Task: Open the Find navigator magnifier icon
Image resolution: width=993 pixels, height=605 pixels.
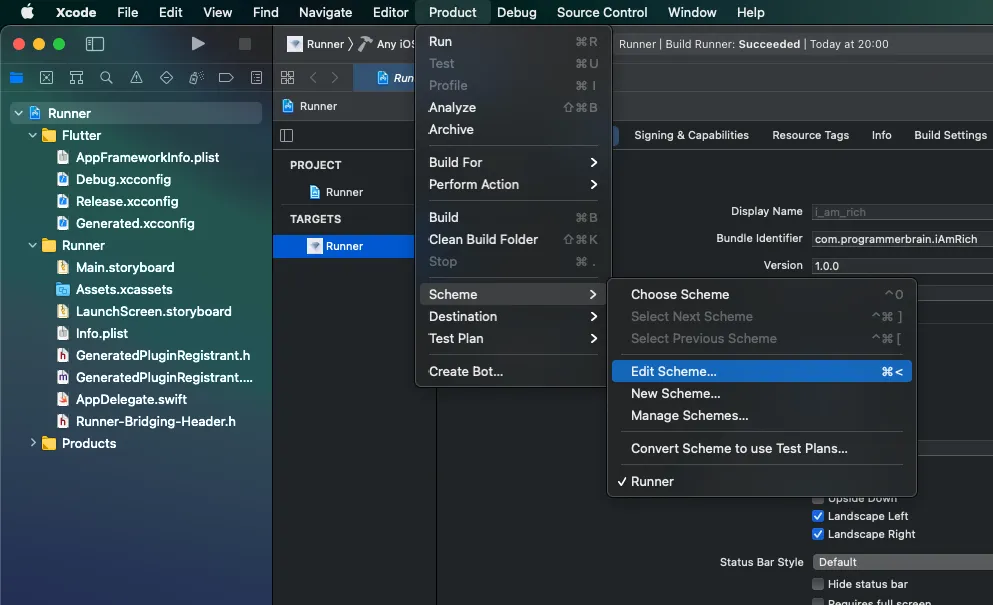Action: click(106, 78)
